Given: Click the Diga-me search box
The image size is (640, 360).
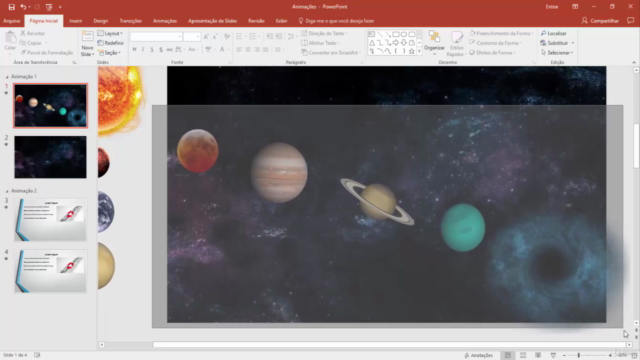Looking at the screenshot, I should 336,21.
